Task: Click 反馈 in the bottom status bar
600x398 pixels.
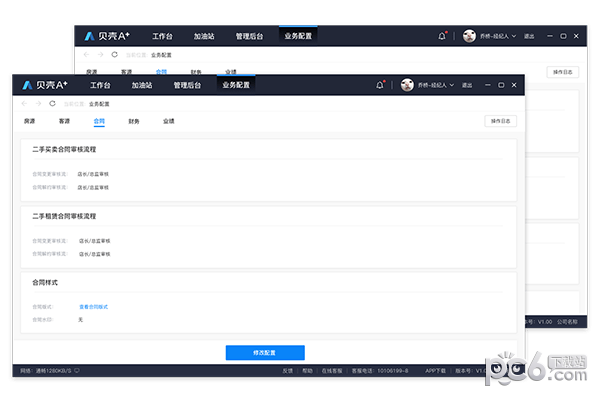Action: pyautogui.click(x=288, y=370)
